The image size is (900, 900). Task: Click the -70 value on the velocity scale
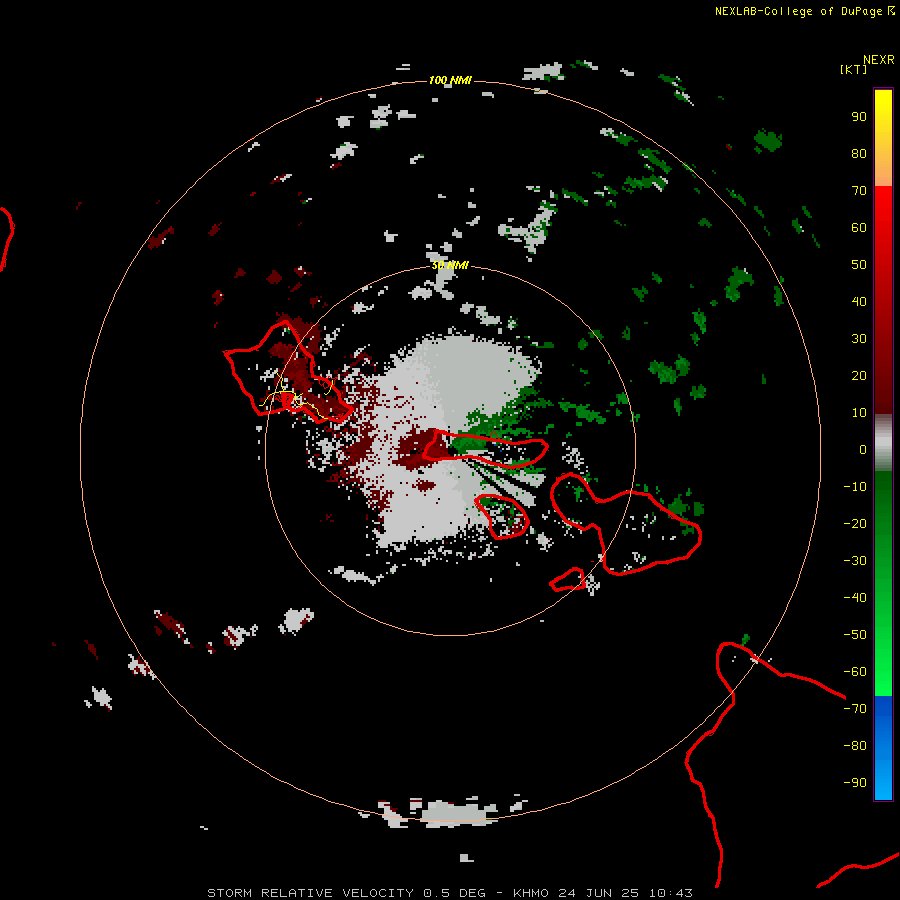click(x=855, y=709)
